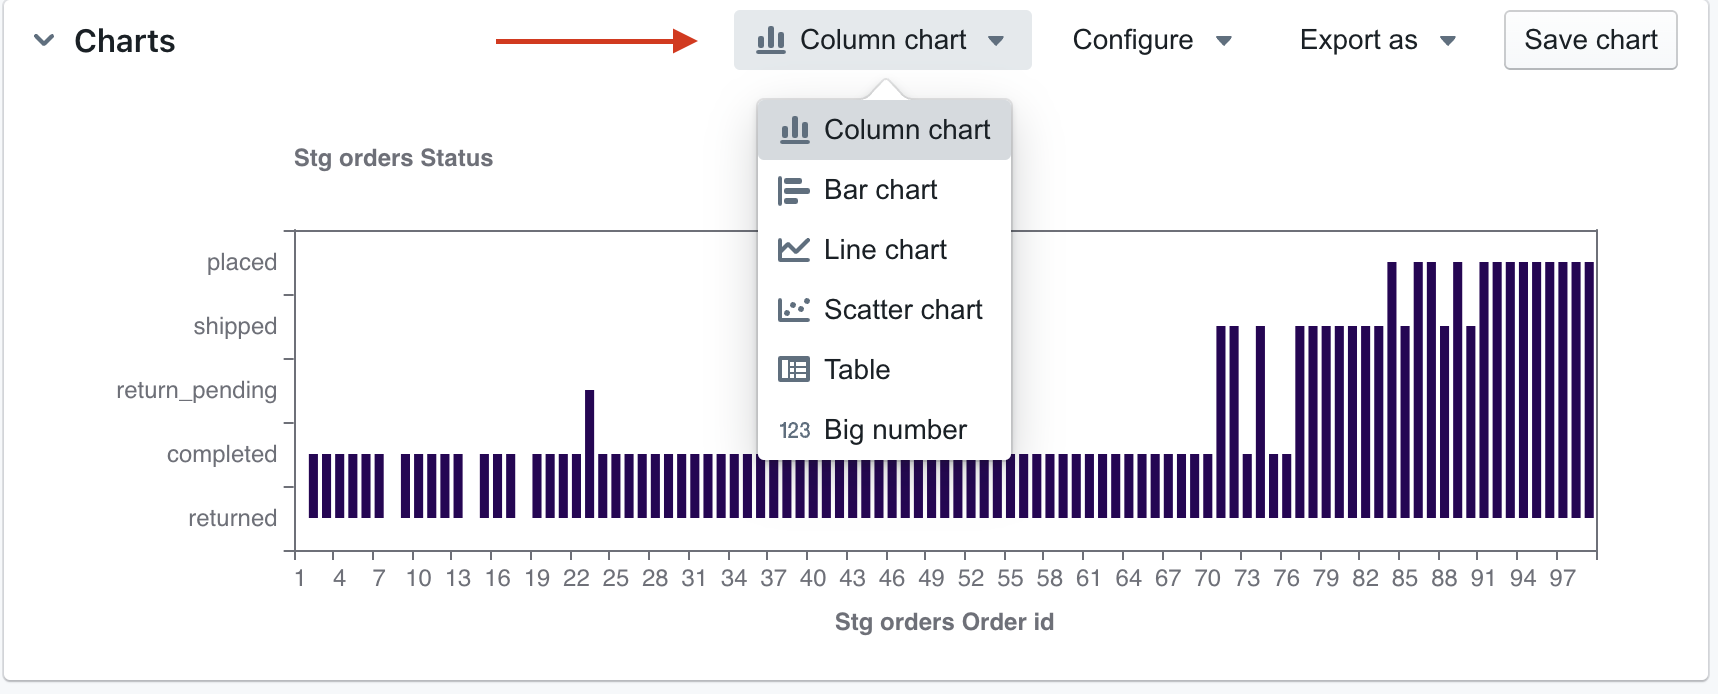Click the caret beside Column chart selector
Screen dimensions: 1718x694
point(996,41)
